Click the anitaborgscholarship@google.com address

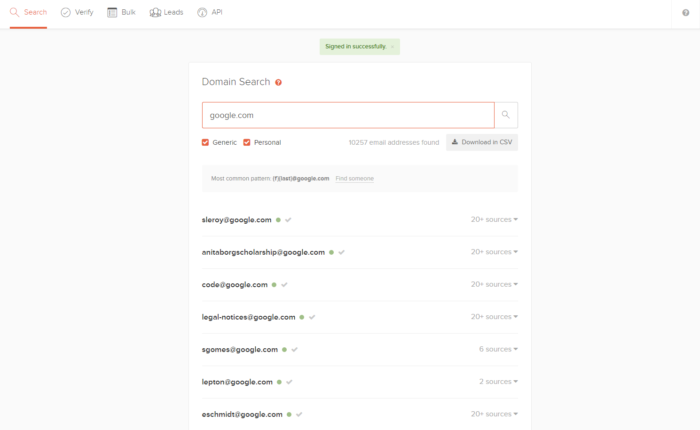point(263,252)
